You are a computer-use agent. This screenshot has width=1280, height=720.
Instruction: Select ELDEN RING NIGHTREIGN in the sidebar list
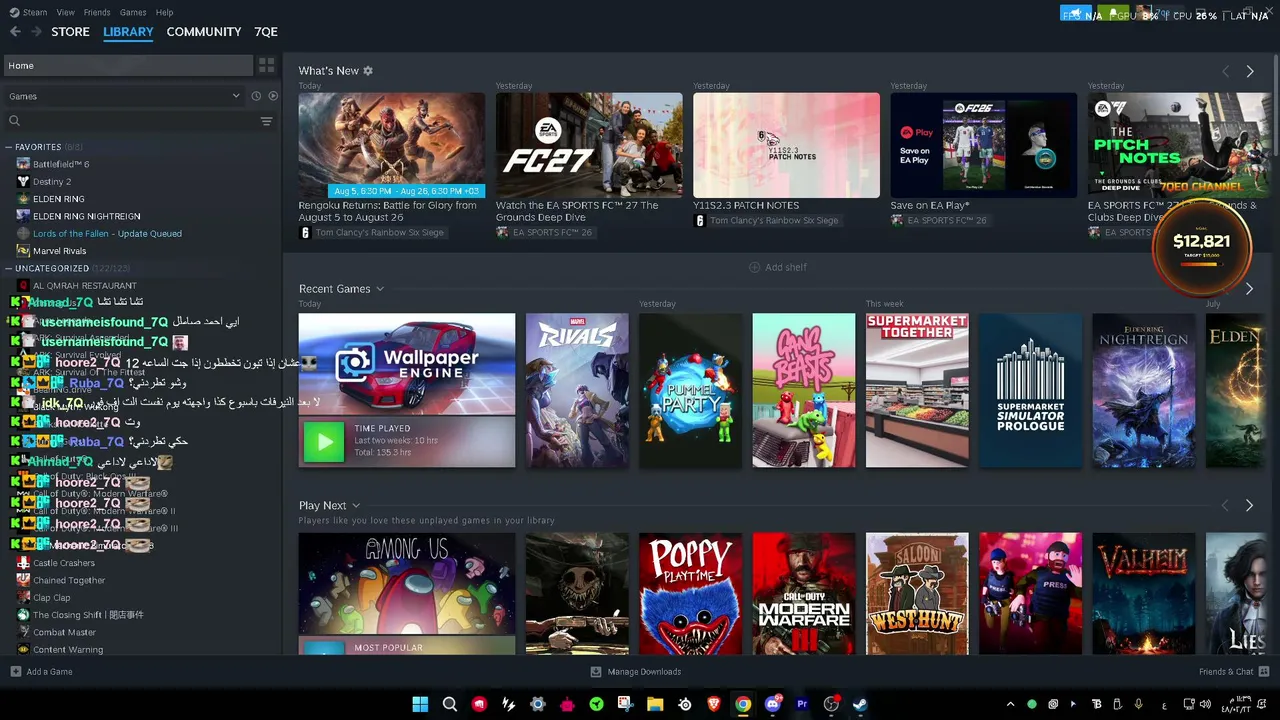tap(86, 216)
